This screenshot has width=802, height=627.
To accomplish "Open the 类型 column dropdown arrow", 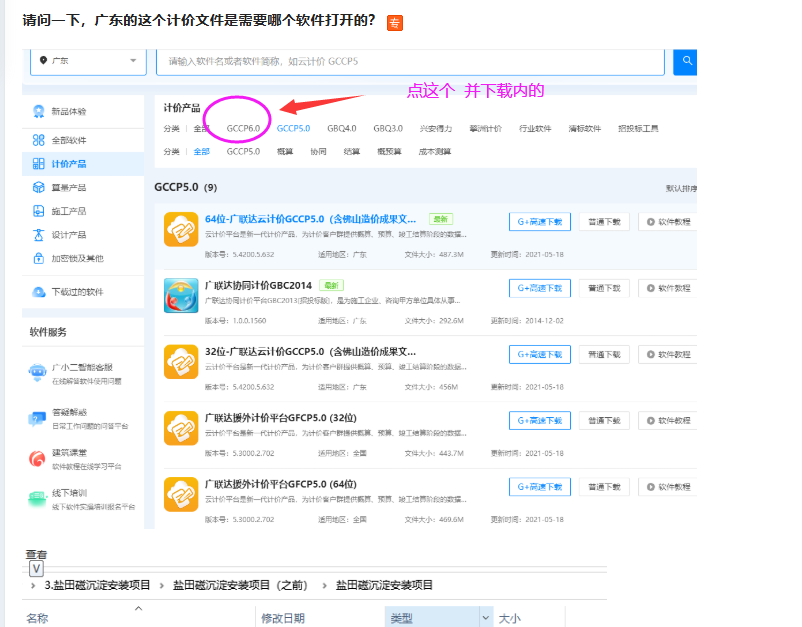I will click(x=485, y=618).
